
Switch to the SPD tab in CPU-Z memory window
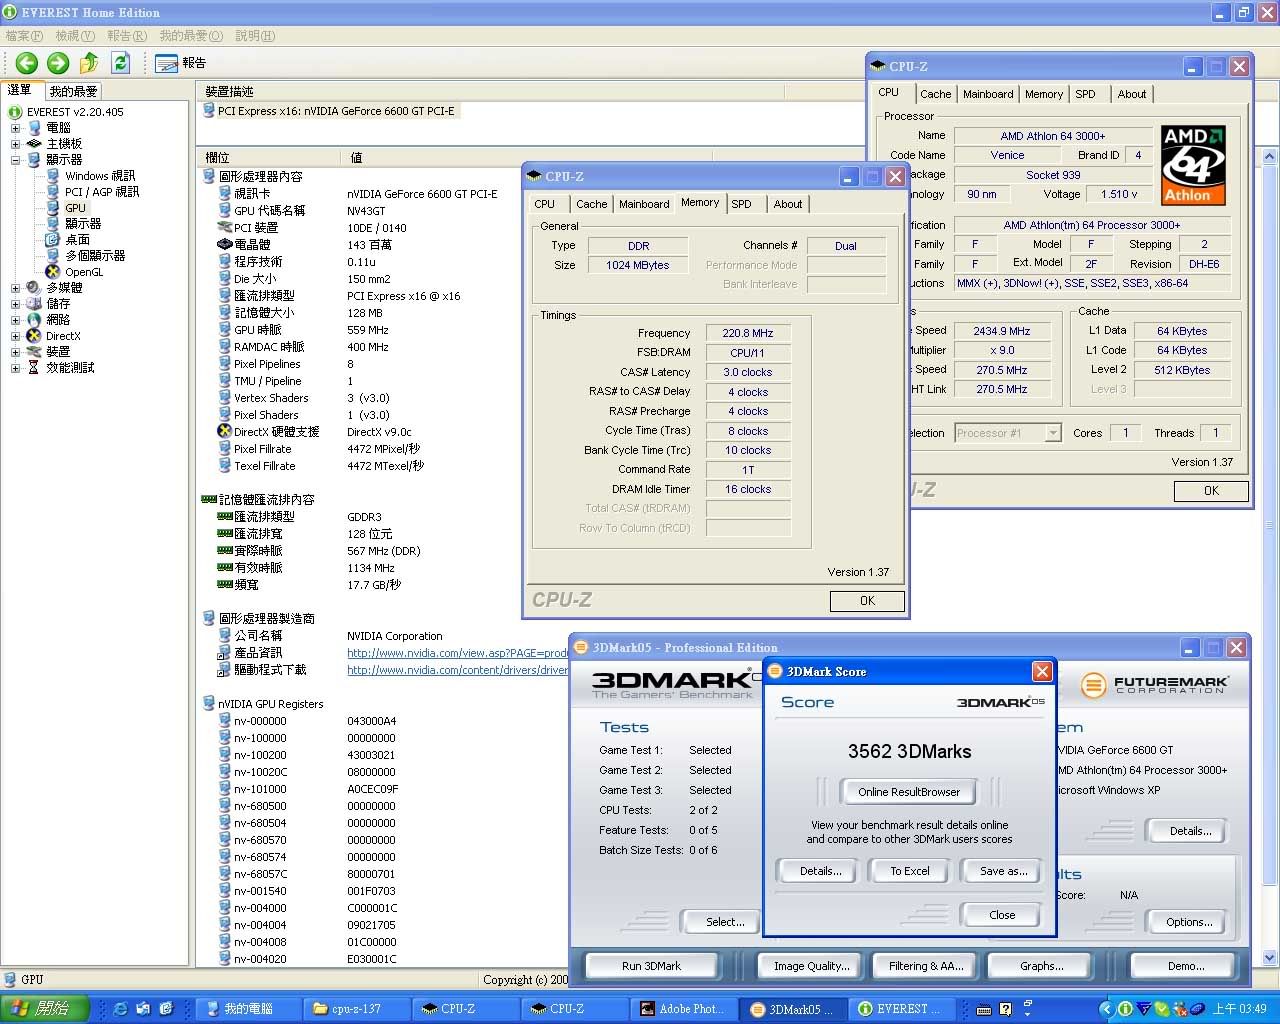point(741,204)
